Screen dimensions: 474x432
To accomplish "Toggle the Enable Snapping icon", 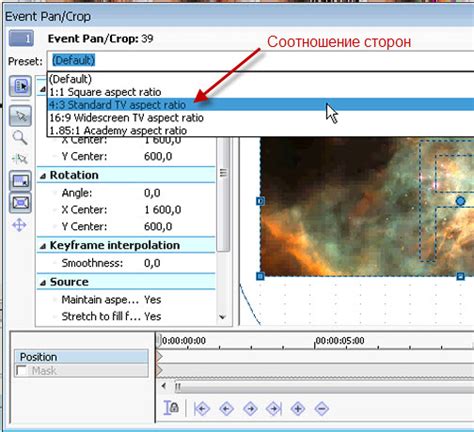I will click(x=20, y=159).
